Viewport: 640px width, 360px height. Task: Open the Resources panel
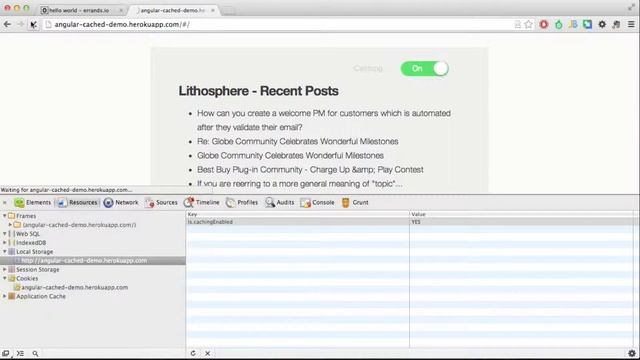pos(78,202)
